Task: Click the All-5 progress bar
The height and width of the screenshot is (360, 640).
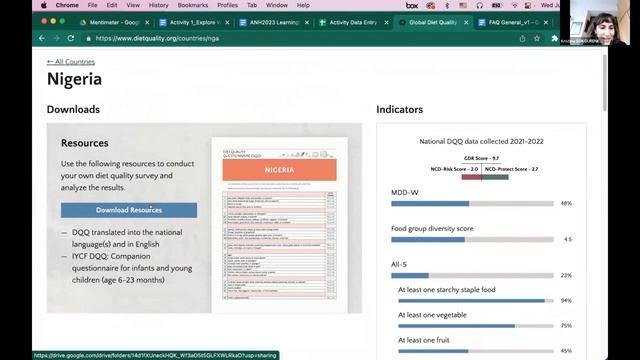Action: 472,276
